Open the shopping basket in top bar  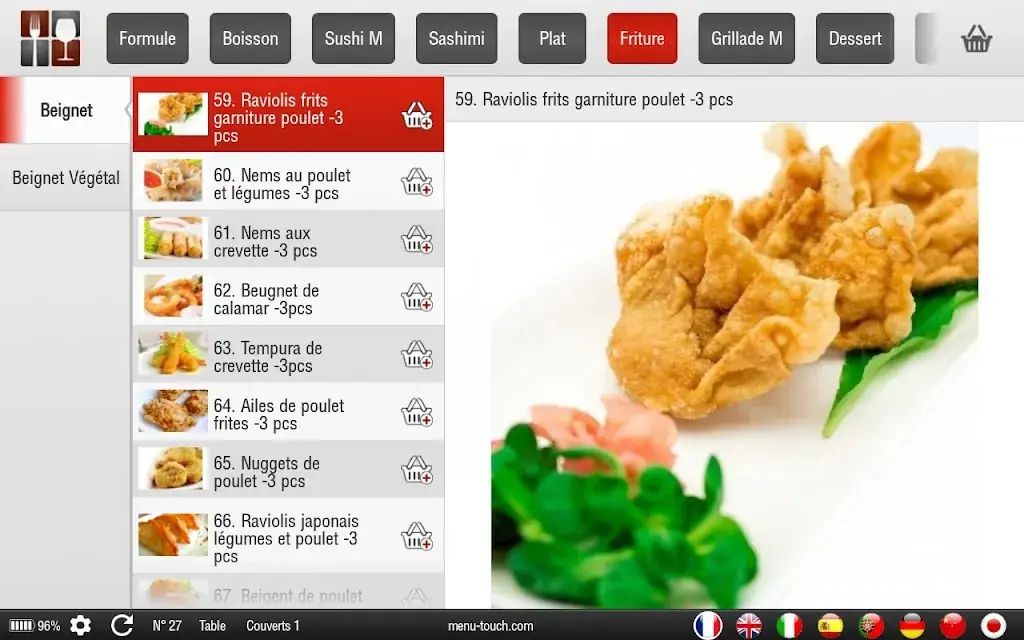(976, 39)
